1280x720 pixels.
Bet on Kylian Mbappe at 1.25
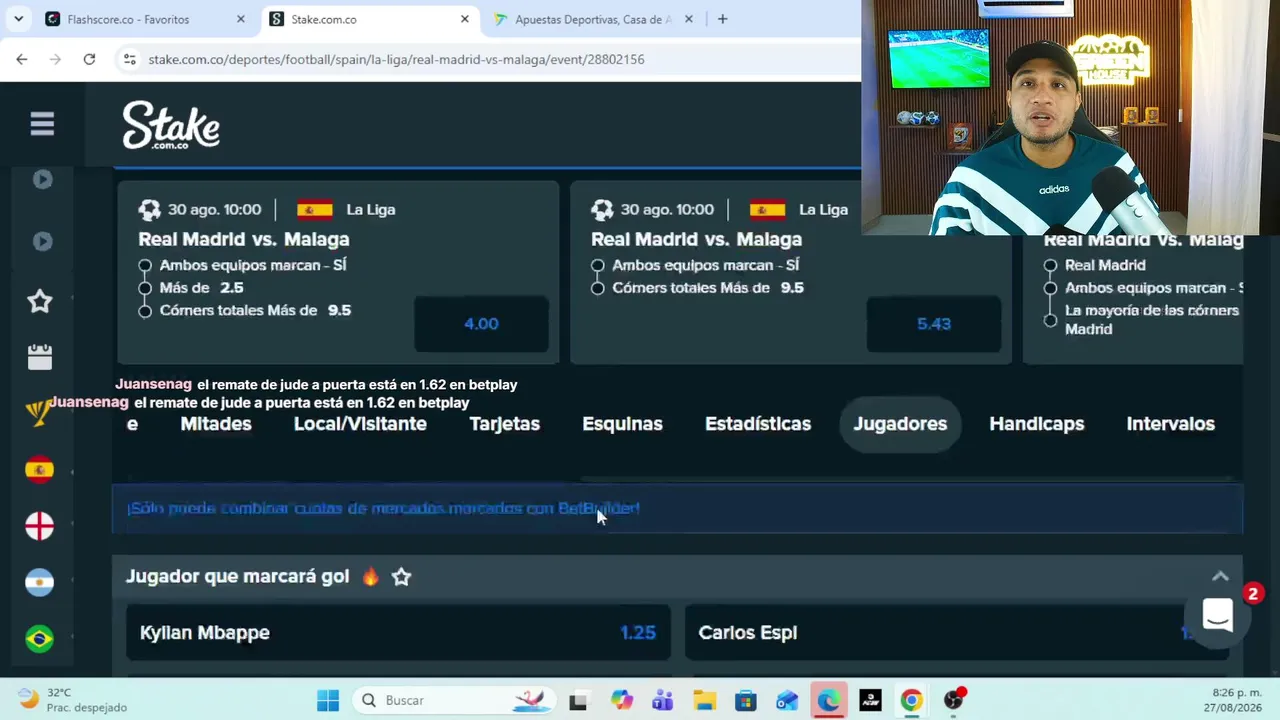pos(398,633)
